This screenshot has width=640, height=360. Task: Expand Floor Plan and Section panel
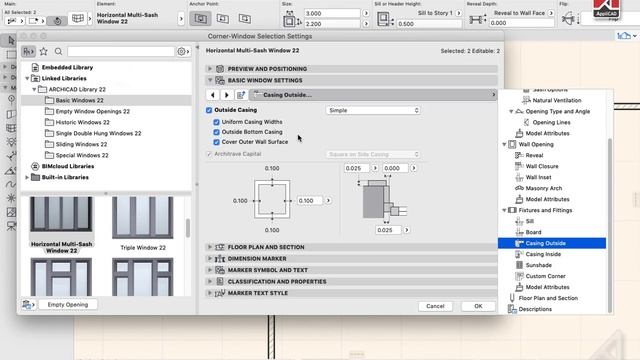(x=210, y=247)
